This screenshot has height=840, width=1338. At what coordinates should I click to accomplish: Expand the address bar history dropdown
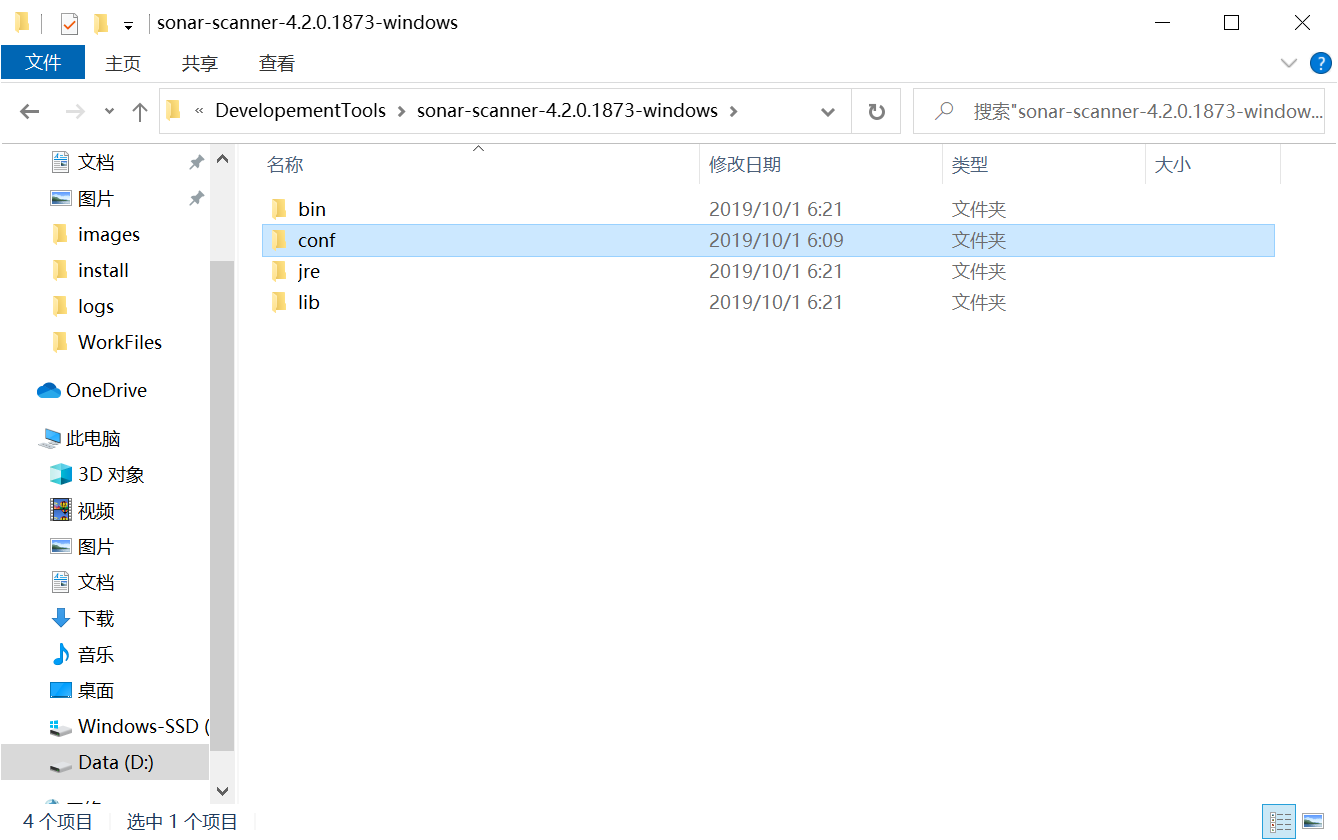coord(828,111)
